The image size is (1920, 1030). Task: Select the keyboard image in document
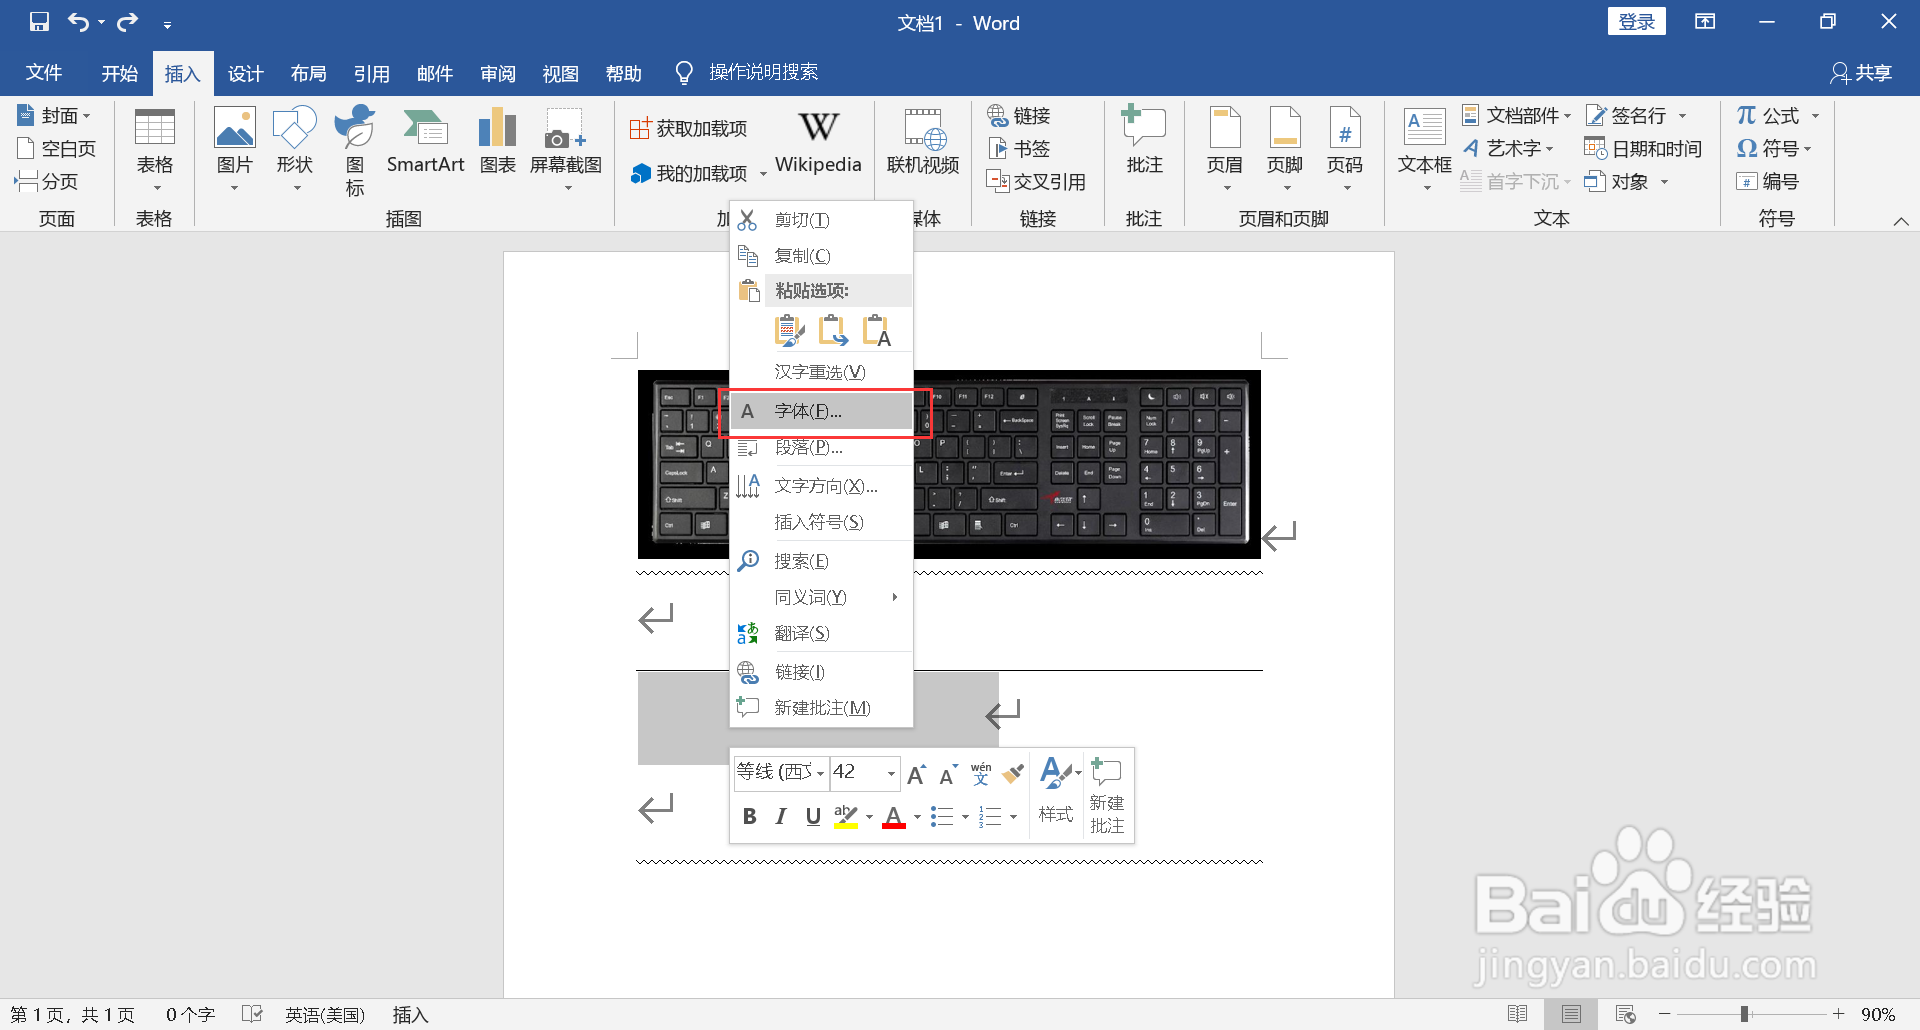(949, 464)
